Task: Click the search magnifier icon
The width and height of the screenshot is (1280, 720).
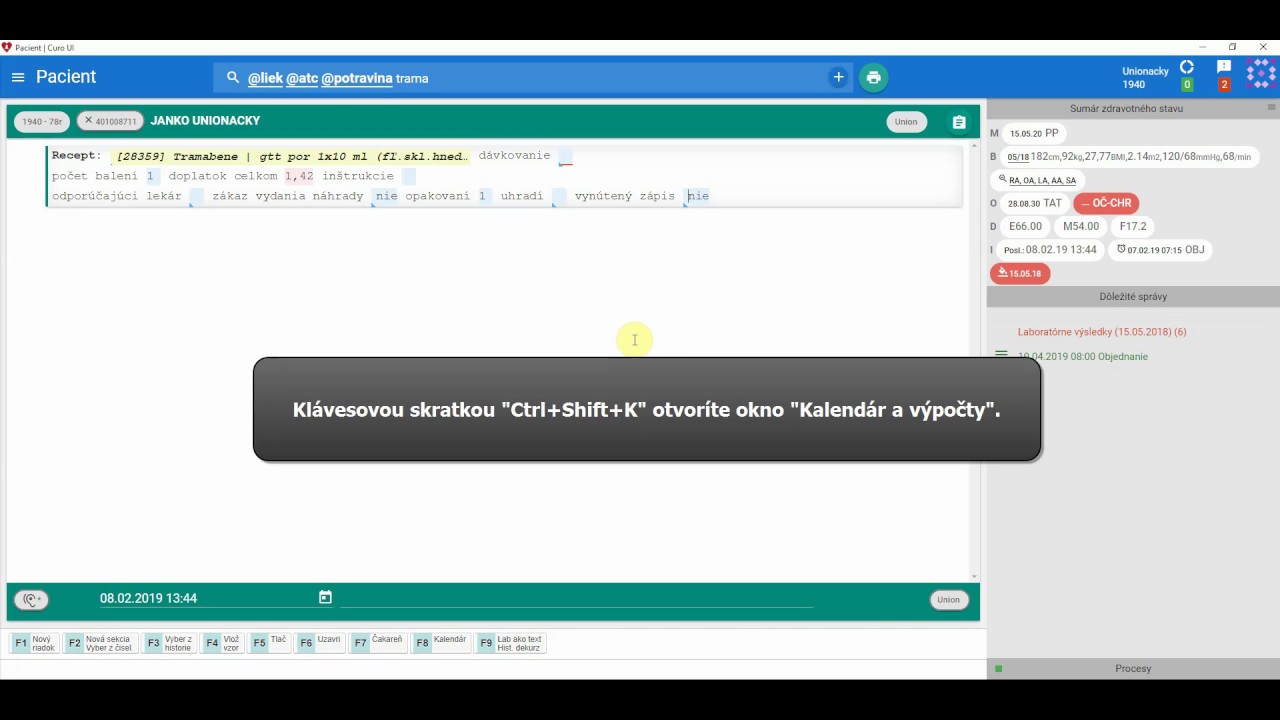Action: pos(233,77)
